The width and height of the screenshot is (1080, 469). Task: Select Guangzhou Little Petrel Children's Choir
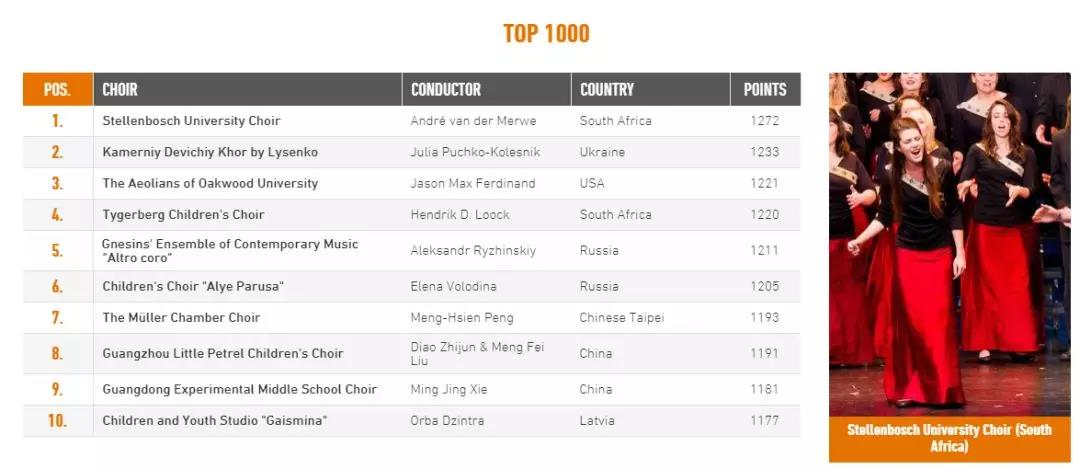[x=222, y=353]
